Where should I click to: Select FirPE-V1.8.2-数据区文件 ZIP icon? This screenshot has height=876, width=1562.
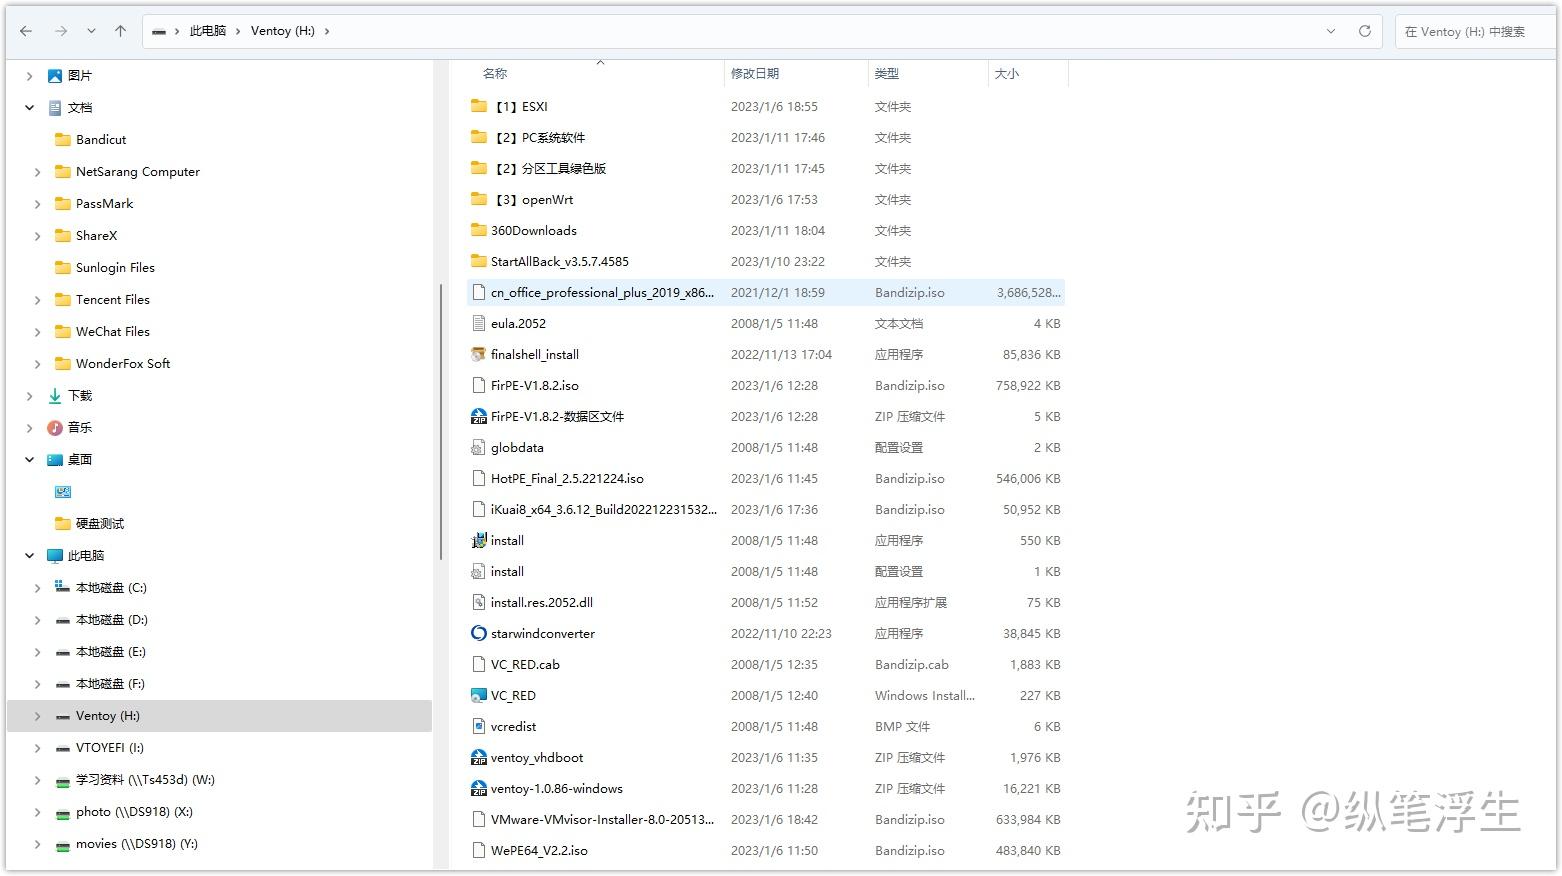[x=479, y=416]
